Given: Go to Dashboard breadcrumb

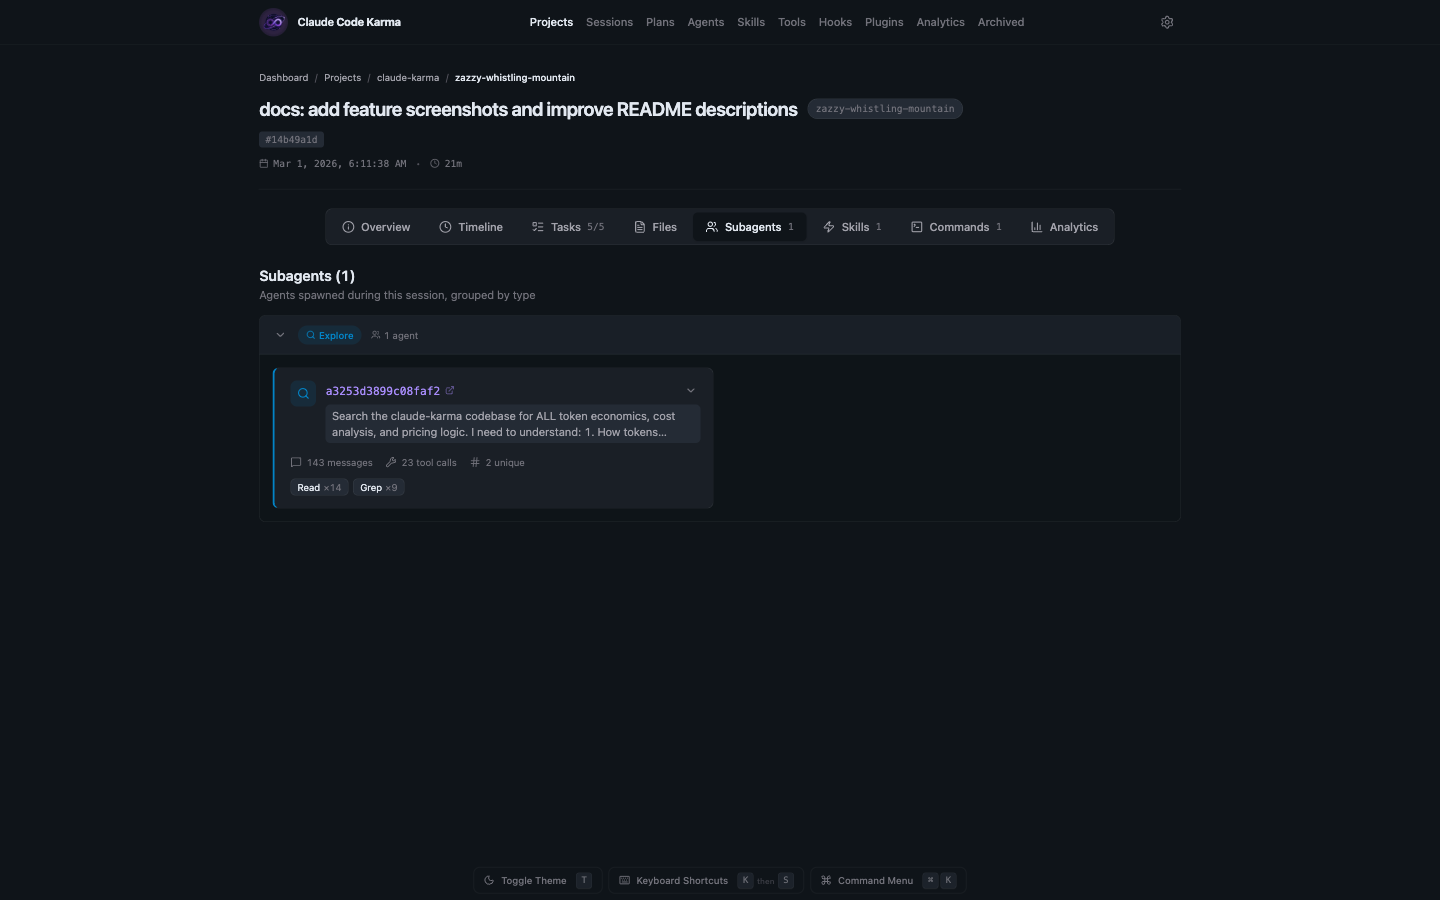Looking at the screenshot, I should tap(284, 78).
